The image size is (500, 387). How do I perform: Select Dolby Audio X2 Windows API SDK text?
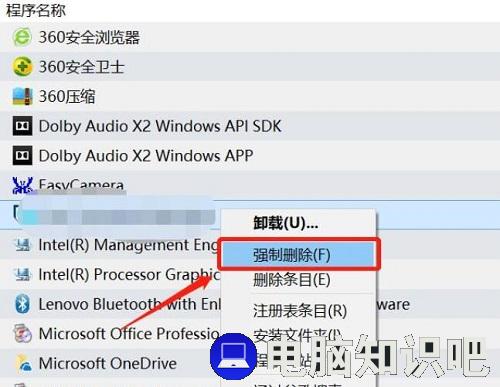click(160, 126)
